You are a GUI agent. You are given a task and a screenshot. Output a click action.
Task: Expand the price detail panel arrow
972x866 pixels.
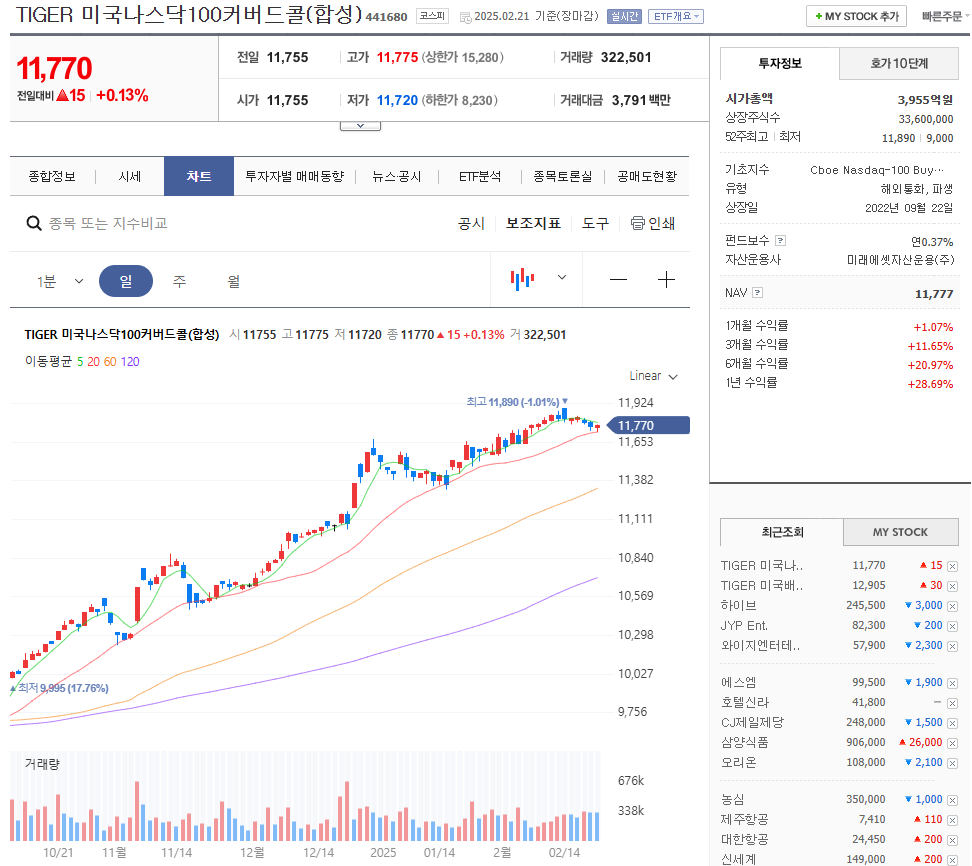click(x=360, y=126)
